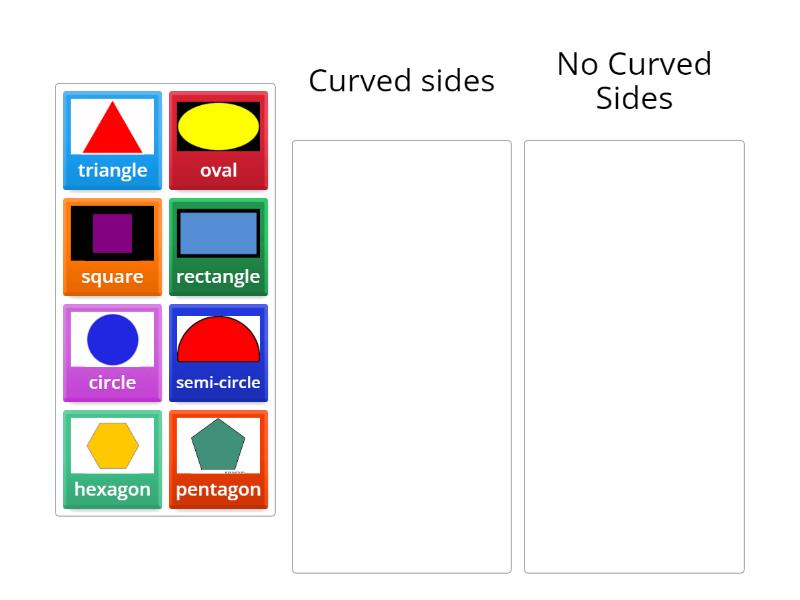This screenshot has height=600, width=800.
Task: Click the purple square image
Action: pos(112,233)
